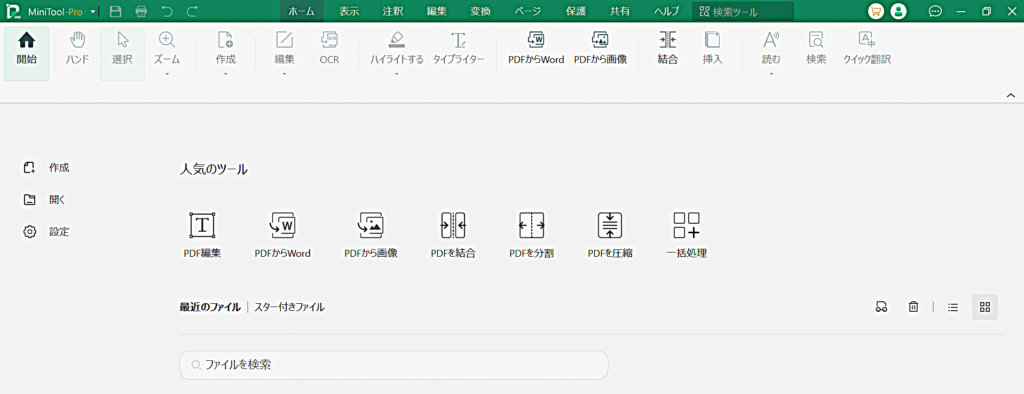Screen dimensions: 1024x394
Task: Switch recent files to list view
Action: 953,306
